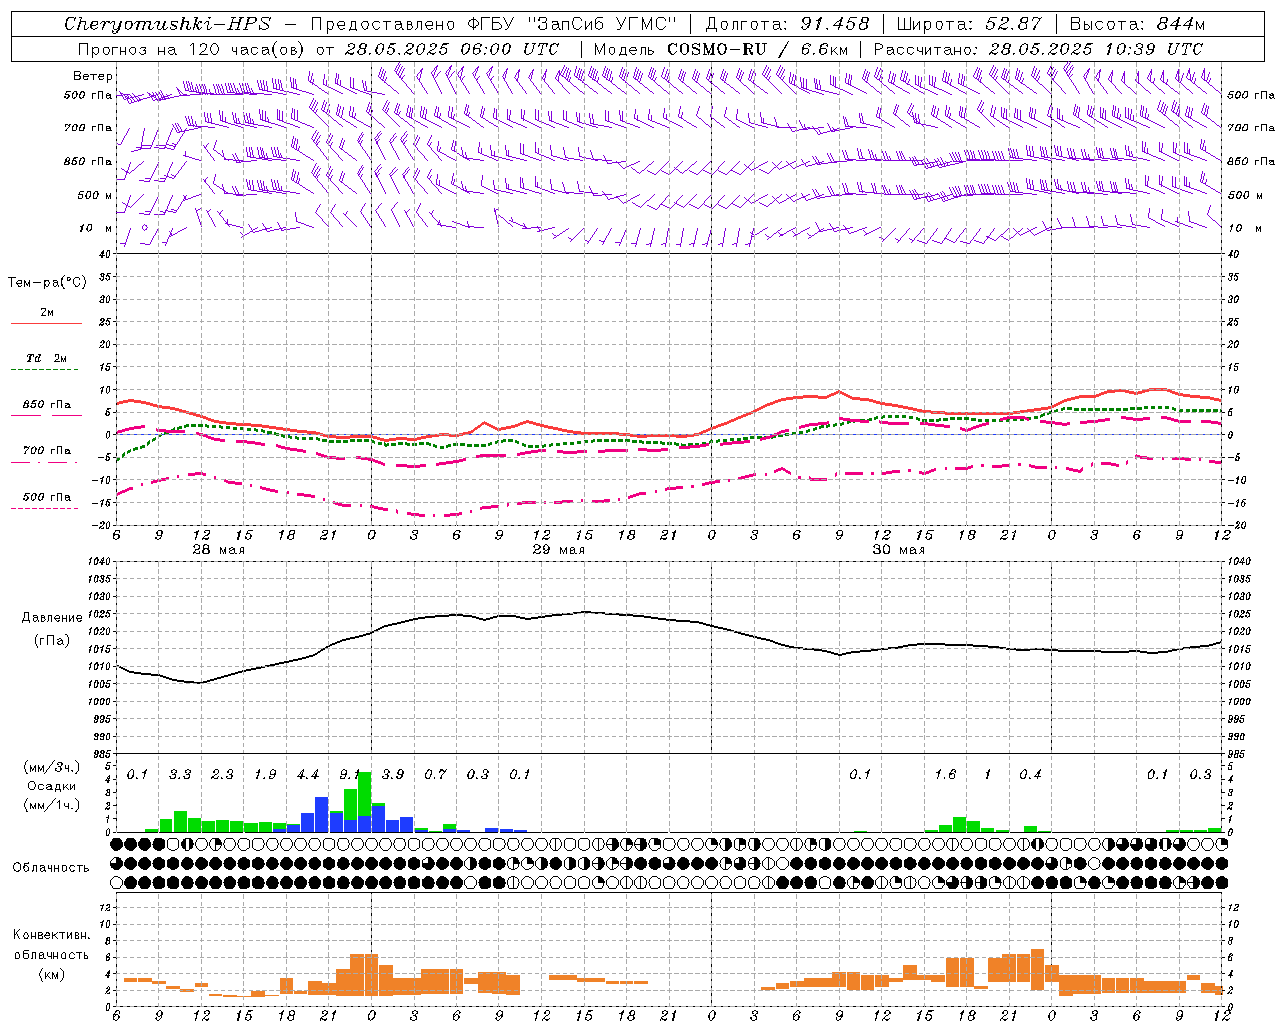Image resolution: width=1280 pixels, height=1024 pixels.
Task: Click the 30 мая date label
Action: (898, 550)
